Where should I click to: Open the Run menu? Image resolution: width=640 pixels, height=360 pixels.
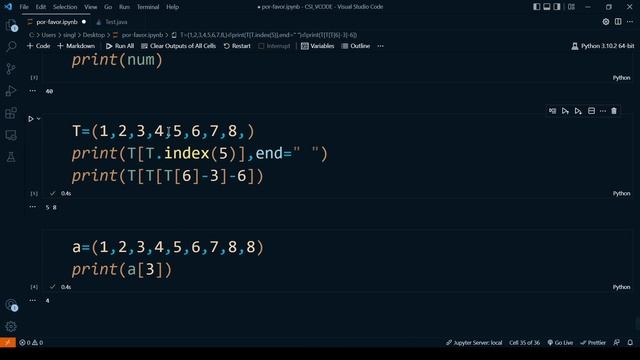click(x=124, y=7)
